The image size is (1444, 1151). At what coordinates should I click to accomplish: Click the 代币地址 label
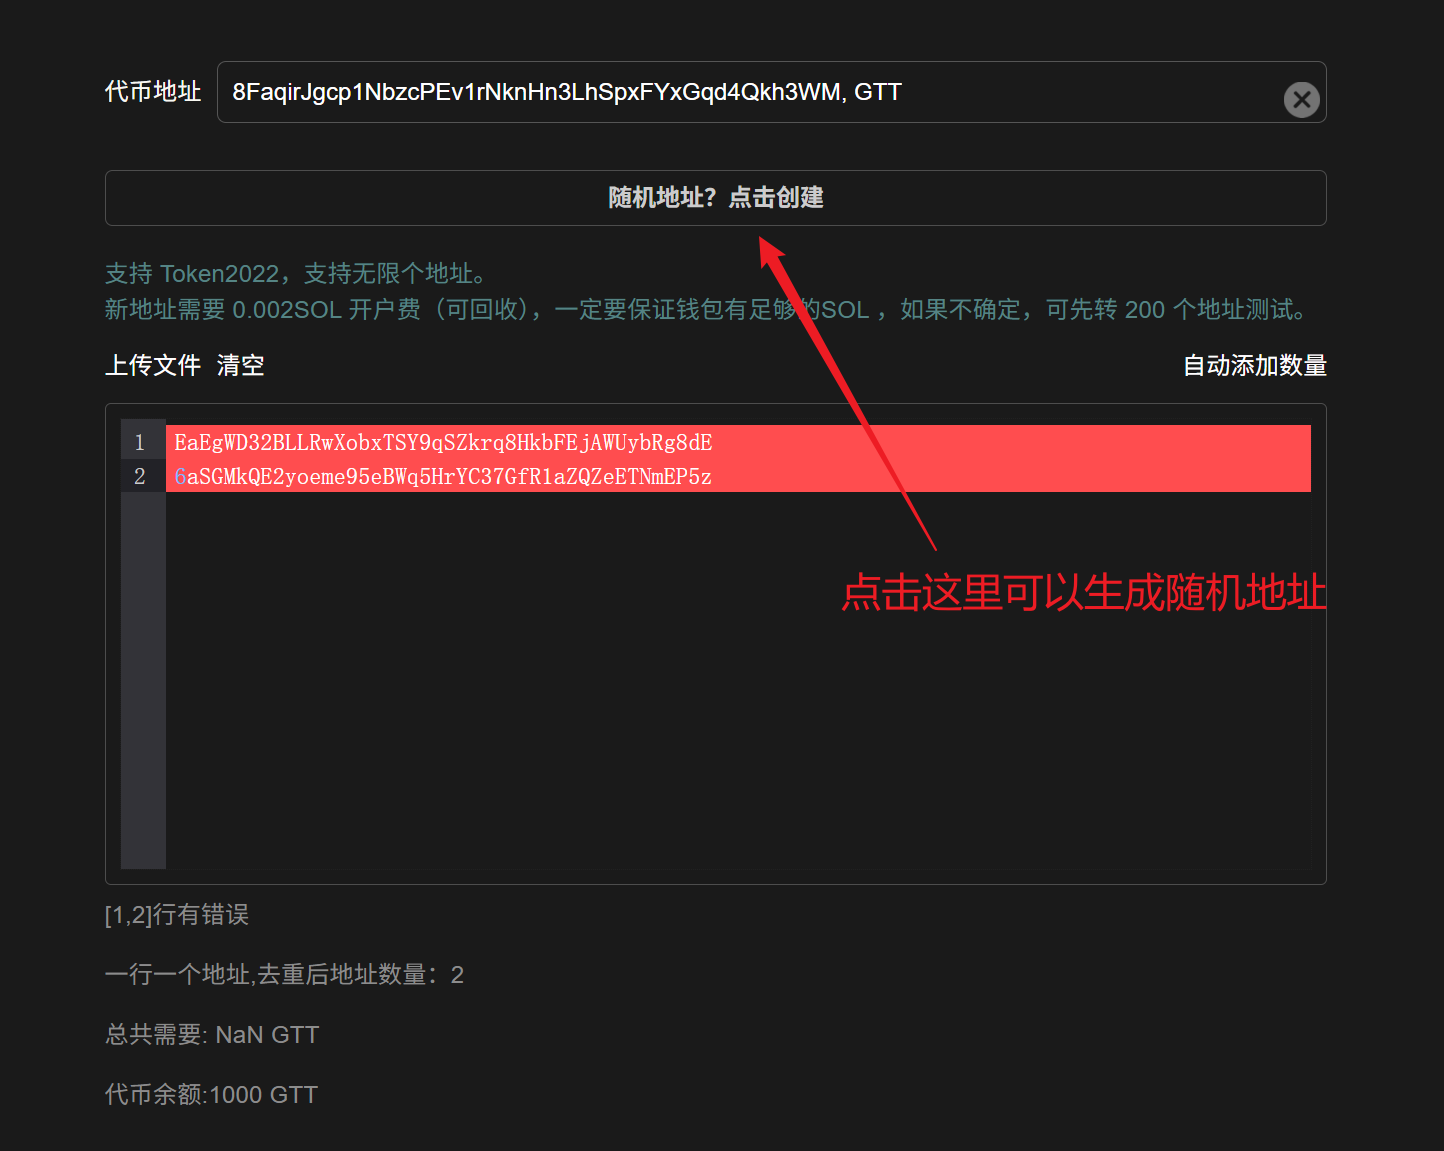pyautogui.click(x=153, y=92)
